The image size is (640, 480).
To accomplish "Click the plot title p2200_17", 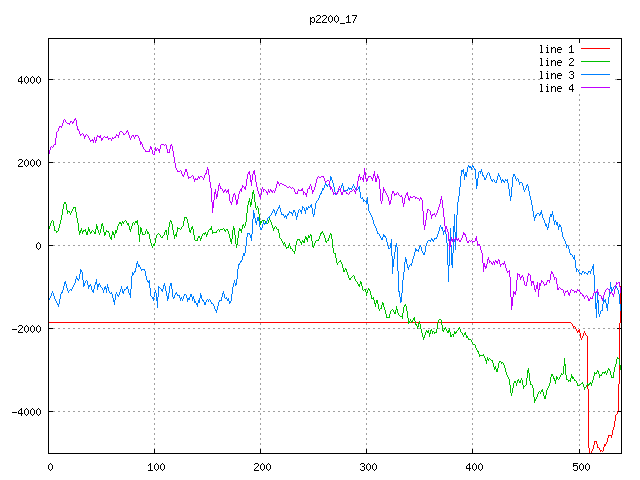I will pos(334,19).
